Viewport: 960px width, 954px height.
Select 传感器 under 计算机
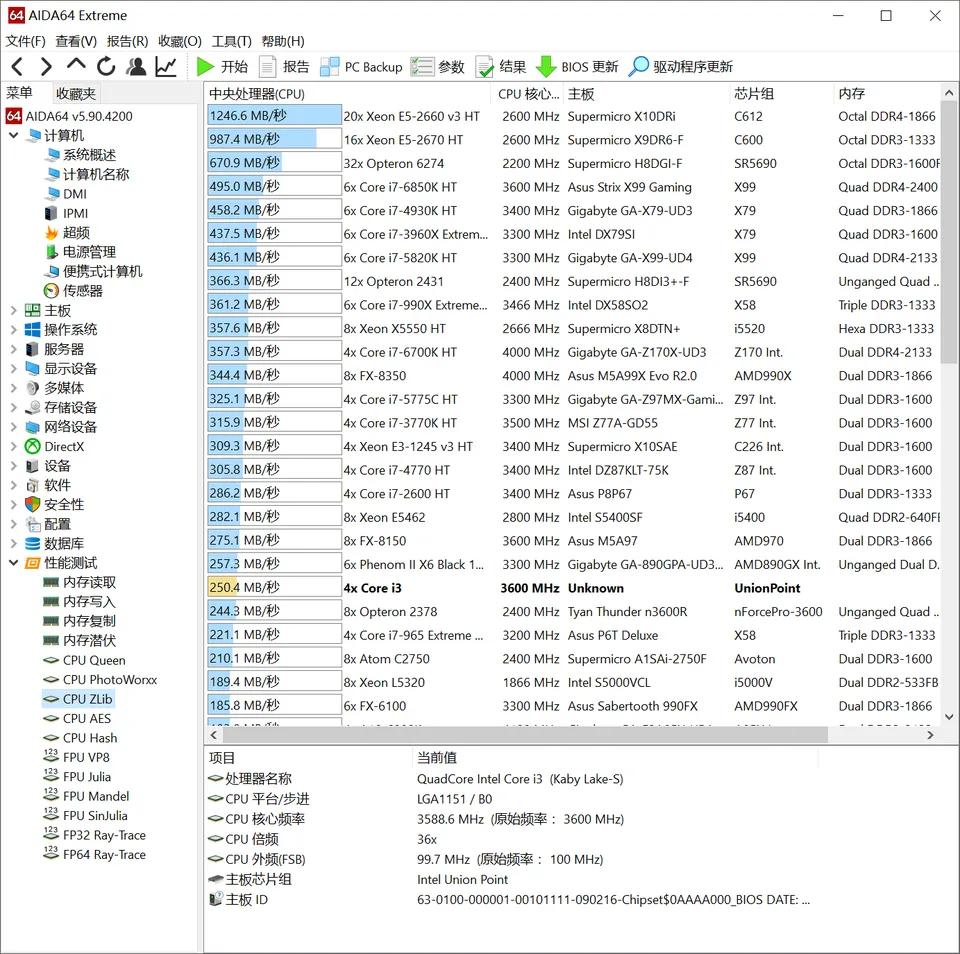pos(82,291)
